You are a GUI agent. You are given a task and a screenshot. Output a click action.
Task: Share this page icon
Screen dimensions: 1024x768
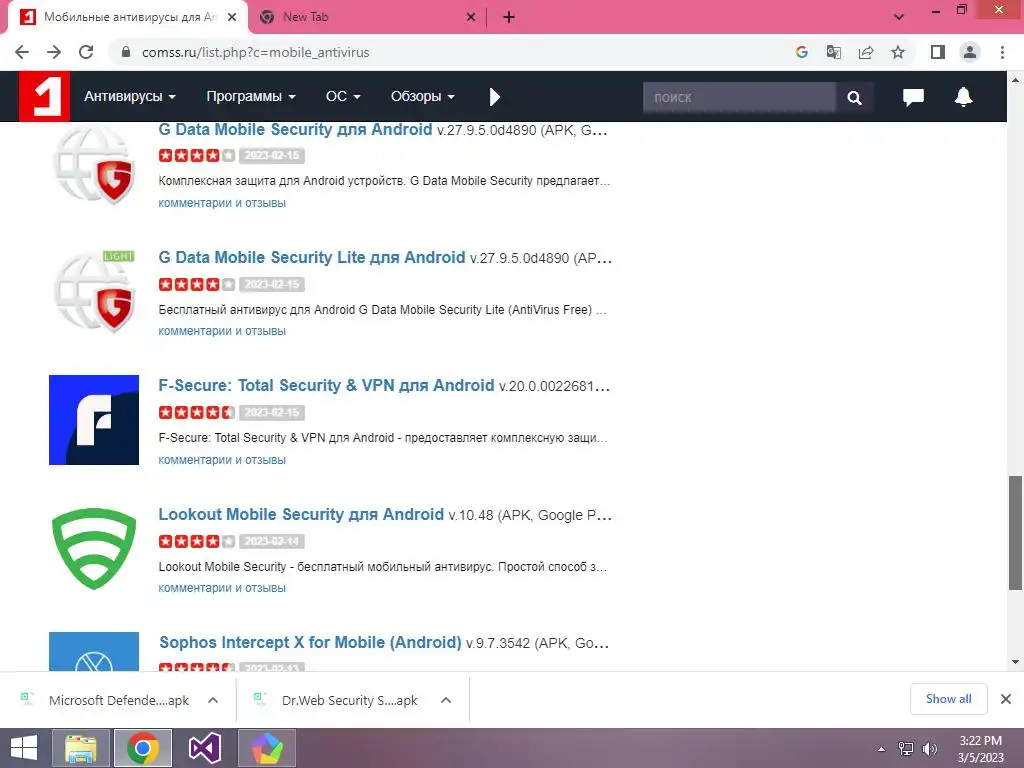[x=866, y=52]
